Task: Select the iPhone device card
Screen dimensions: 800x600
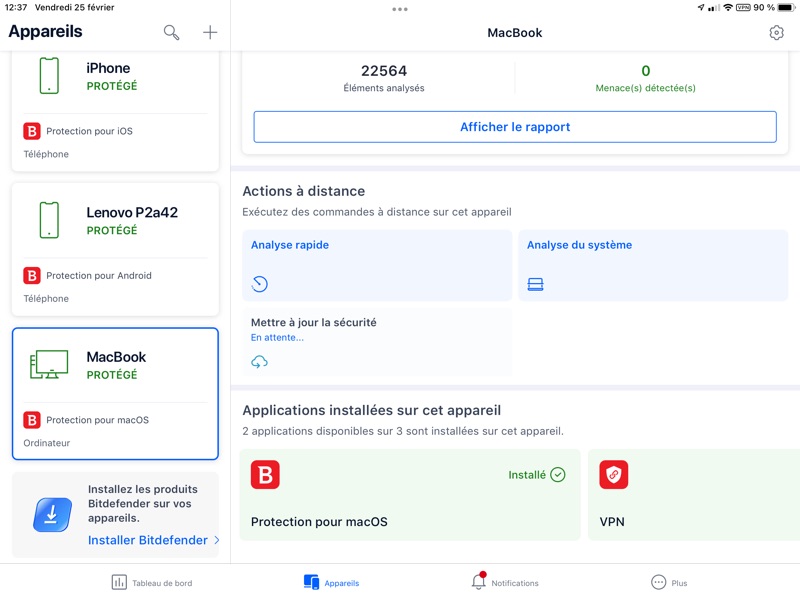Action: point(115,110)
